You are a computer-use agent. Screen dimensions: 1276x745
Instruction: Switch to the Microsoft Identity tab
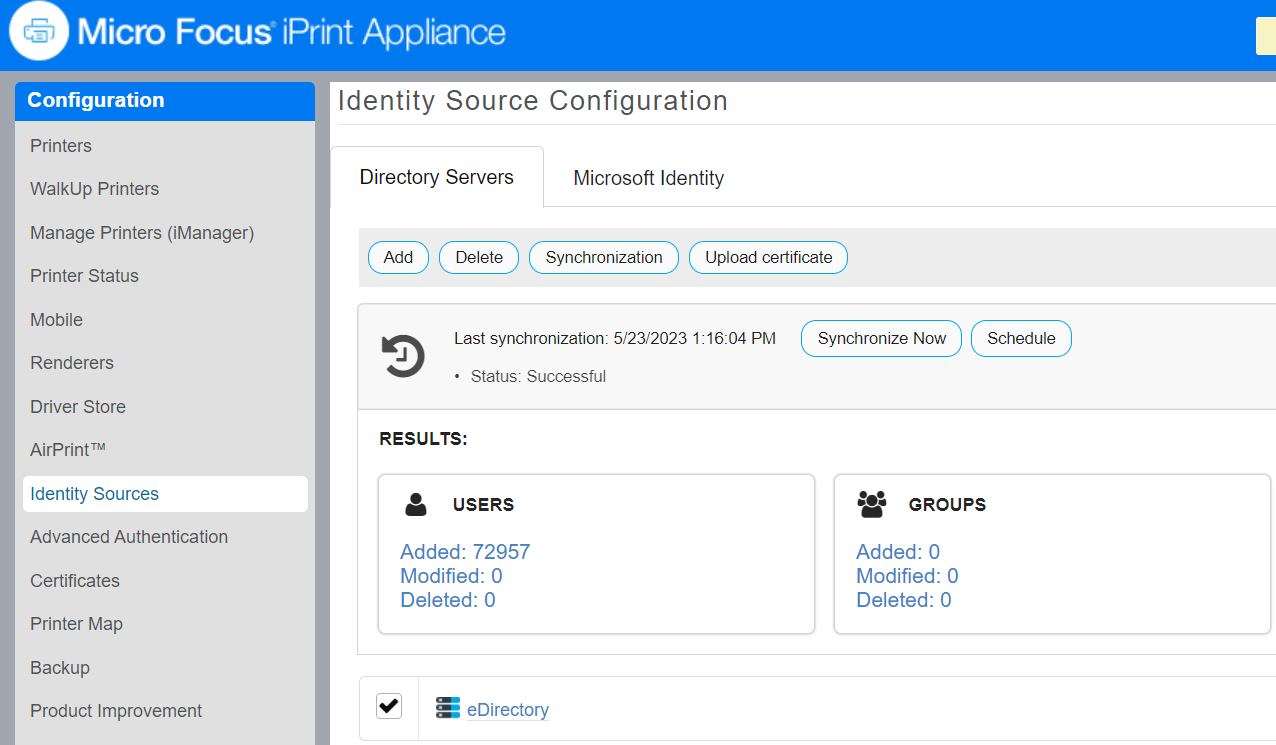point(648,178)
